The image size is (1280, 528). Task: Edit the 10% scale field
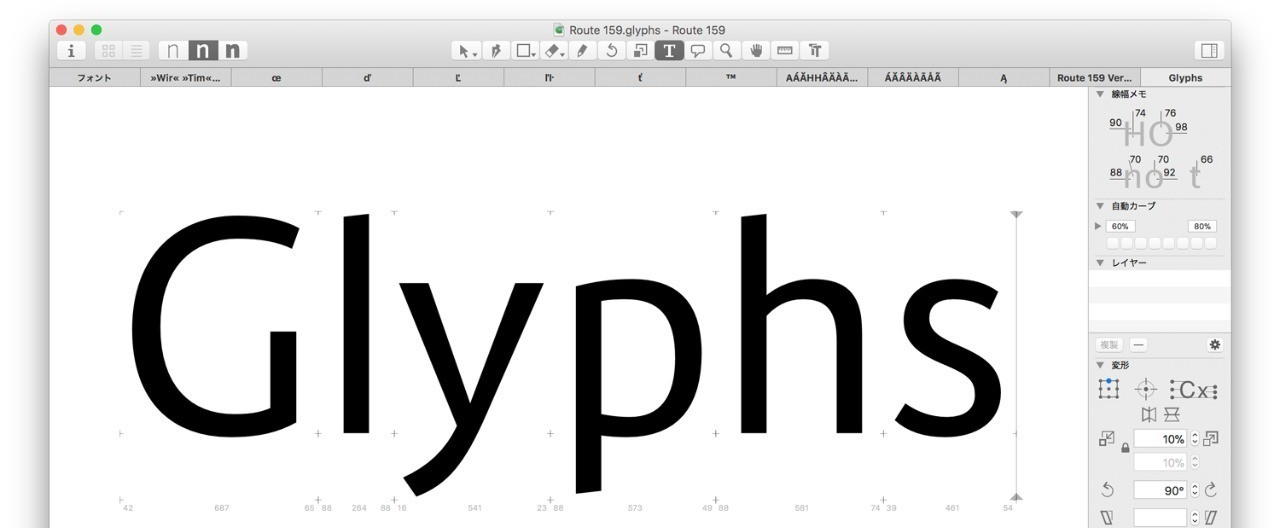click(x=1160, y=439)
